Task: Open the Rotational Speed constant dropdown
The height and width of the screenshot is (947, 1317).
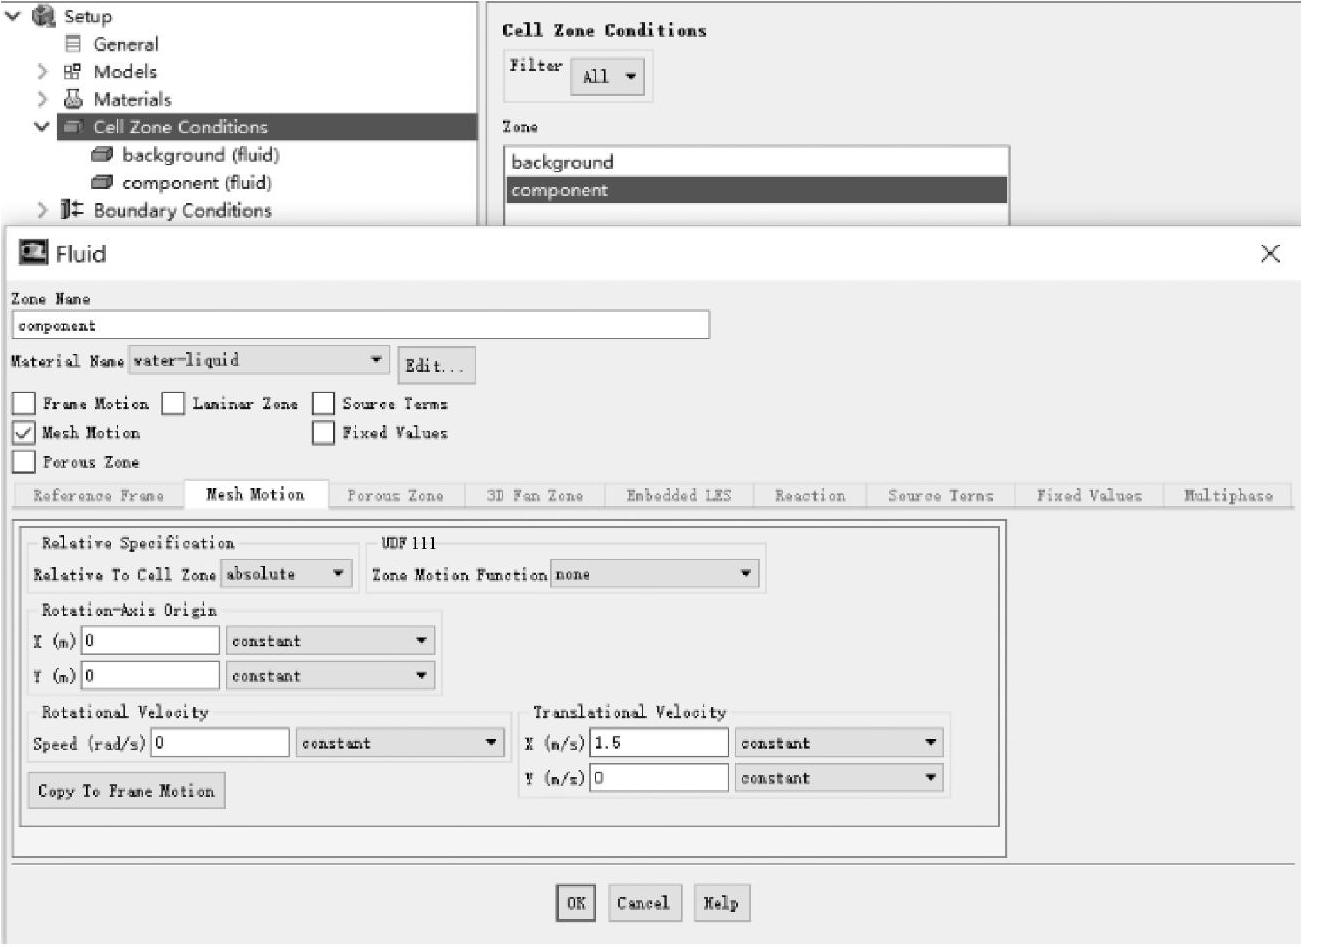Action: (400, 743)
